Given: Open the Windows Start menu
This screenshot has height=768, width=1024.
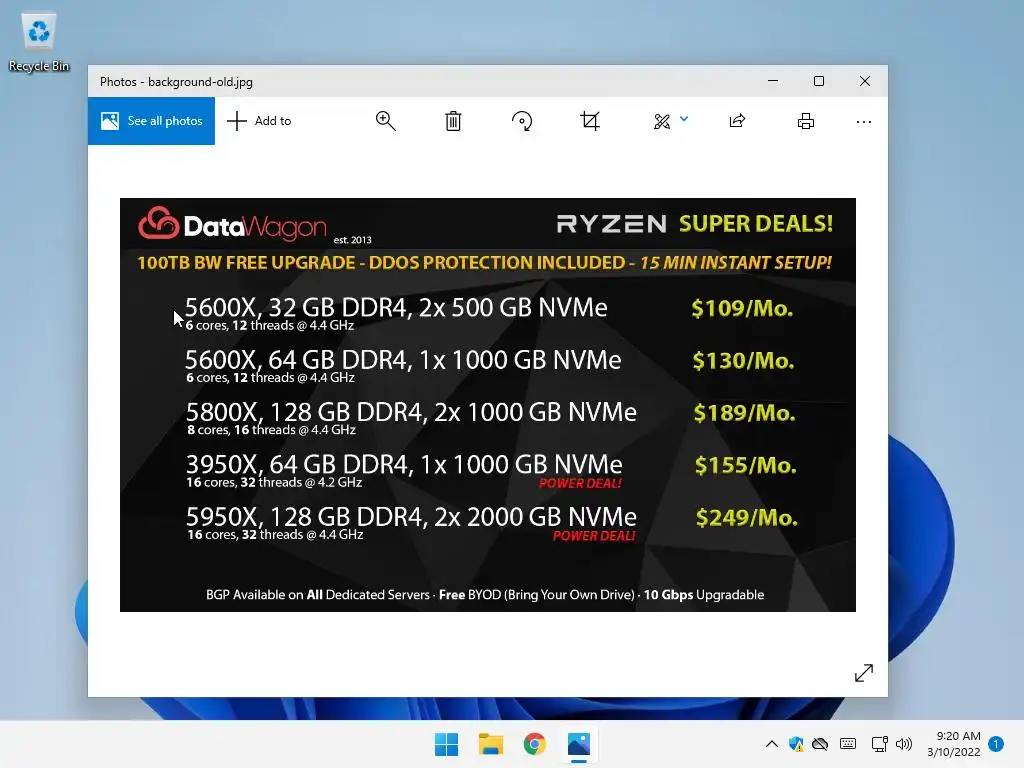Looking at the screenshot, I should [447, 744].
